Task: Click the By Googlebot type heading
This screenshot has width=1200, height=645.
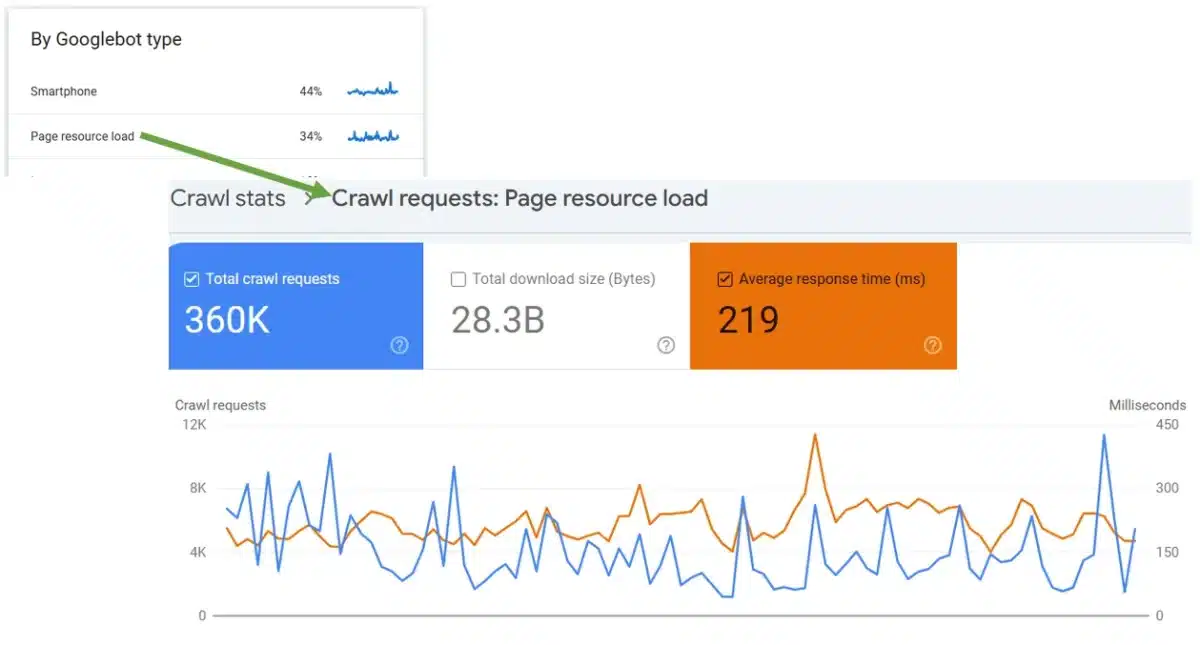Action: pyautogui.click(x=106, y=40)
